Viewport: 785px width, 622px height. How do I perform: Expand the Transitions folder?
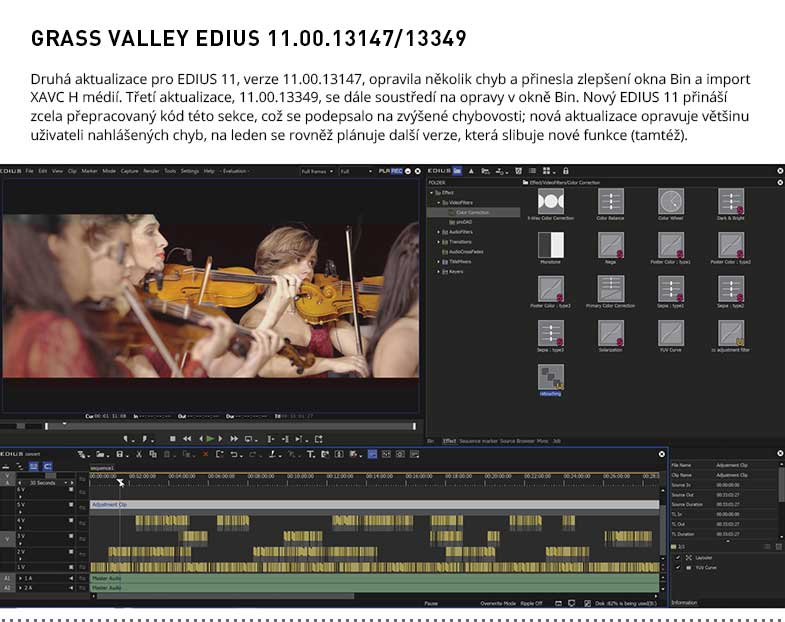tap(439, 242)
